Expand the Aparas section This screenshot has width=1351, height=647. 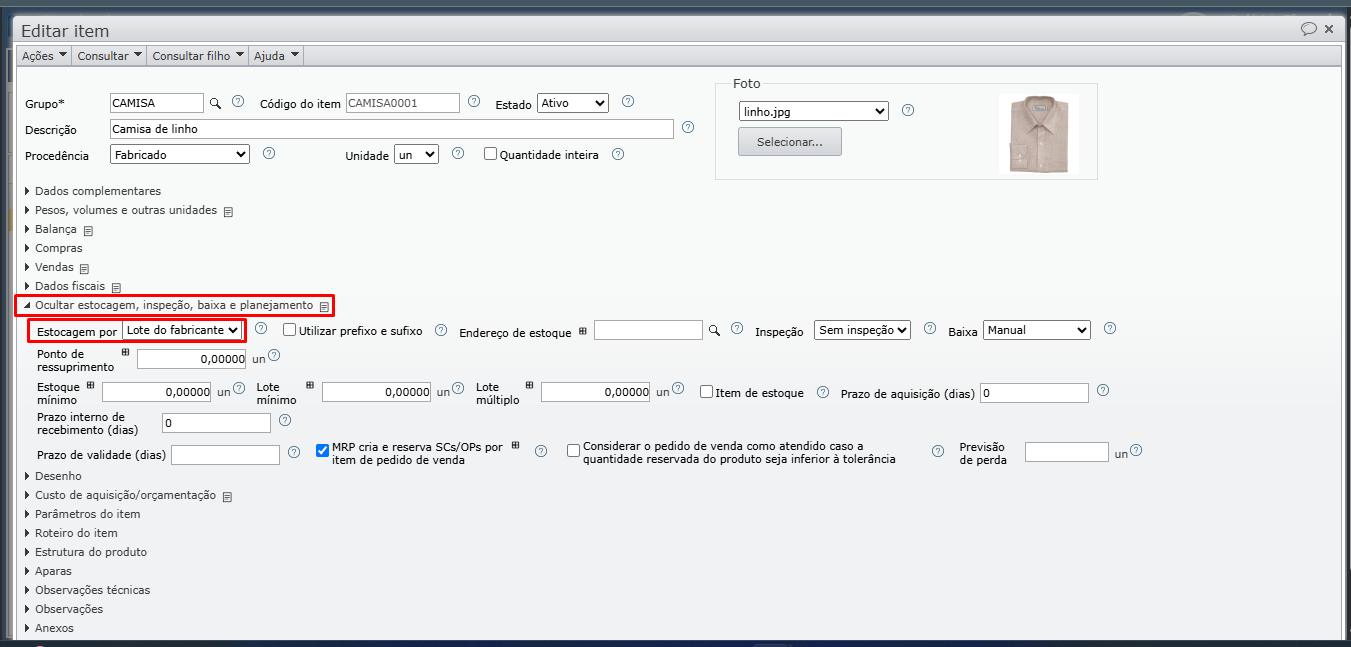[48, 571]
